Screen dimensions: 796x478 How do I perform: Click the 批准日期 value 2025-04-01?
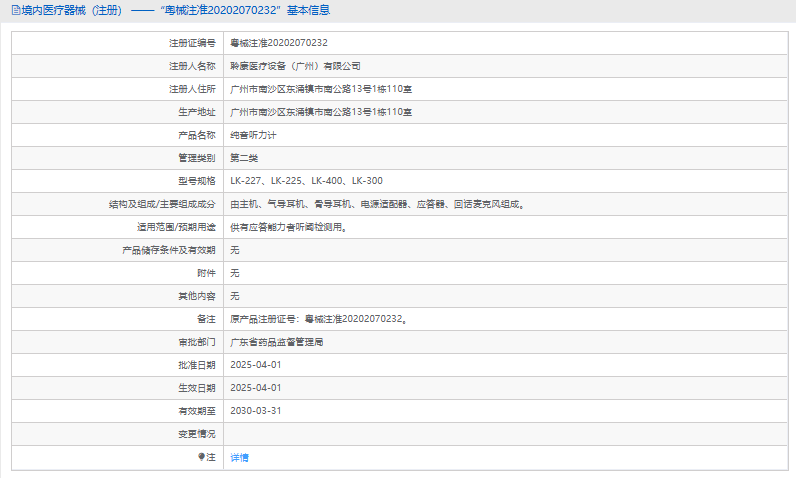point(255,365)
